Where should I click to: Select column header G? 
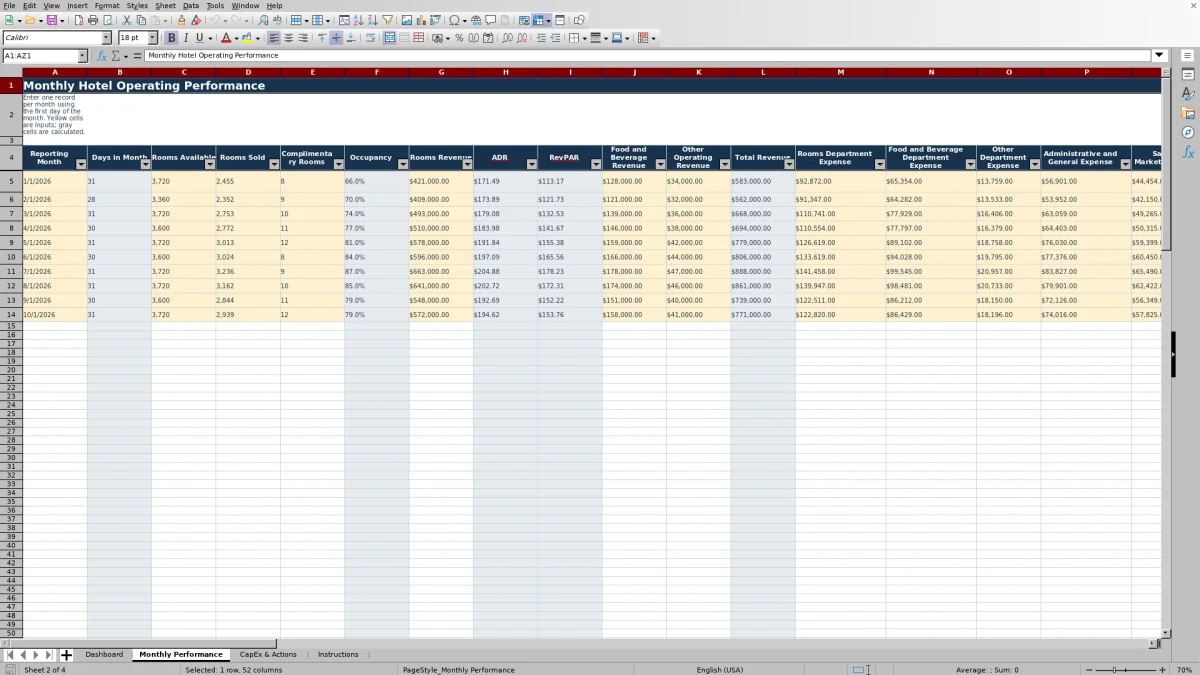[x=441, y=72]
